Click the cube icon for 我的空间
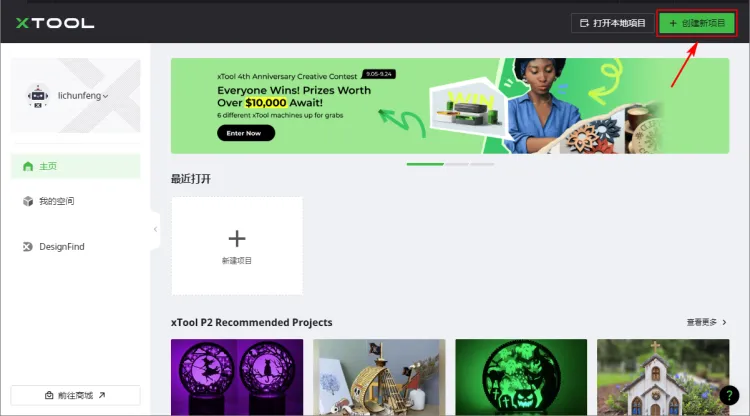Image resolution: width=750 pixels, height=416 pixels. click(28, 201)
